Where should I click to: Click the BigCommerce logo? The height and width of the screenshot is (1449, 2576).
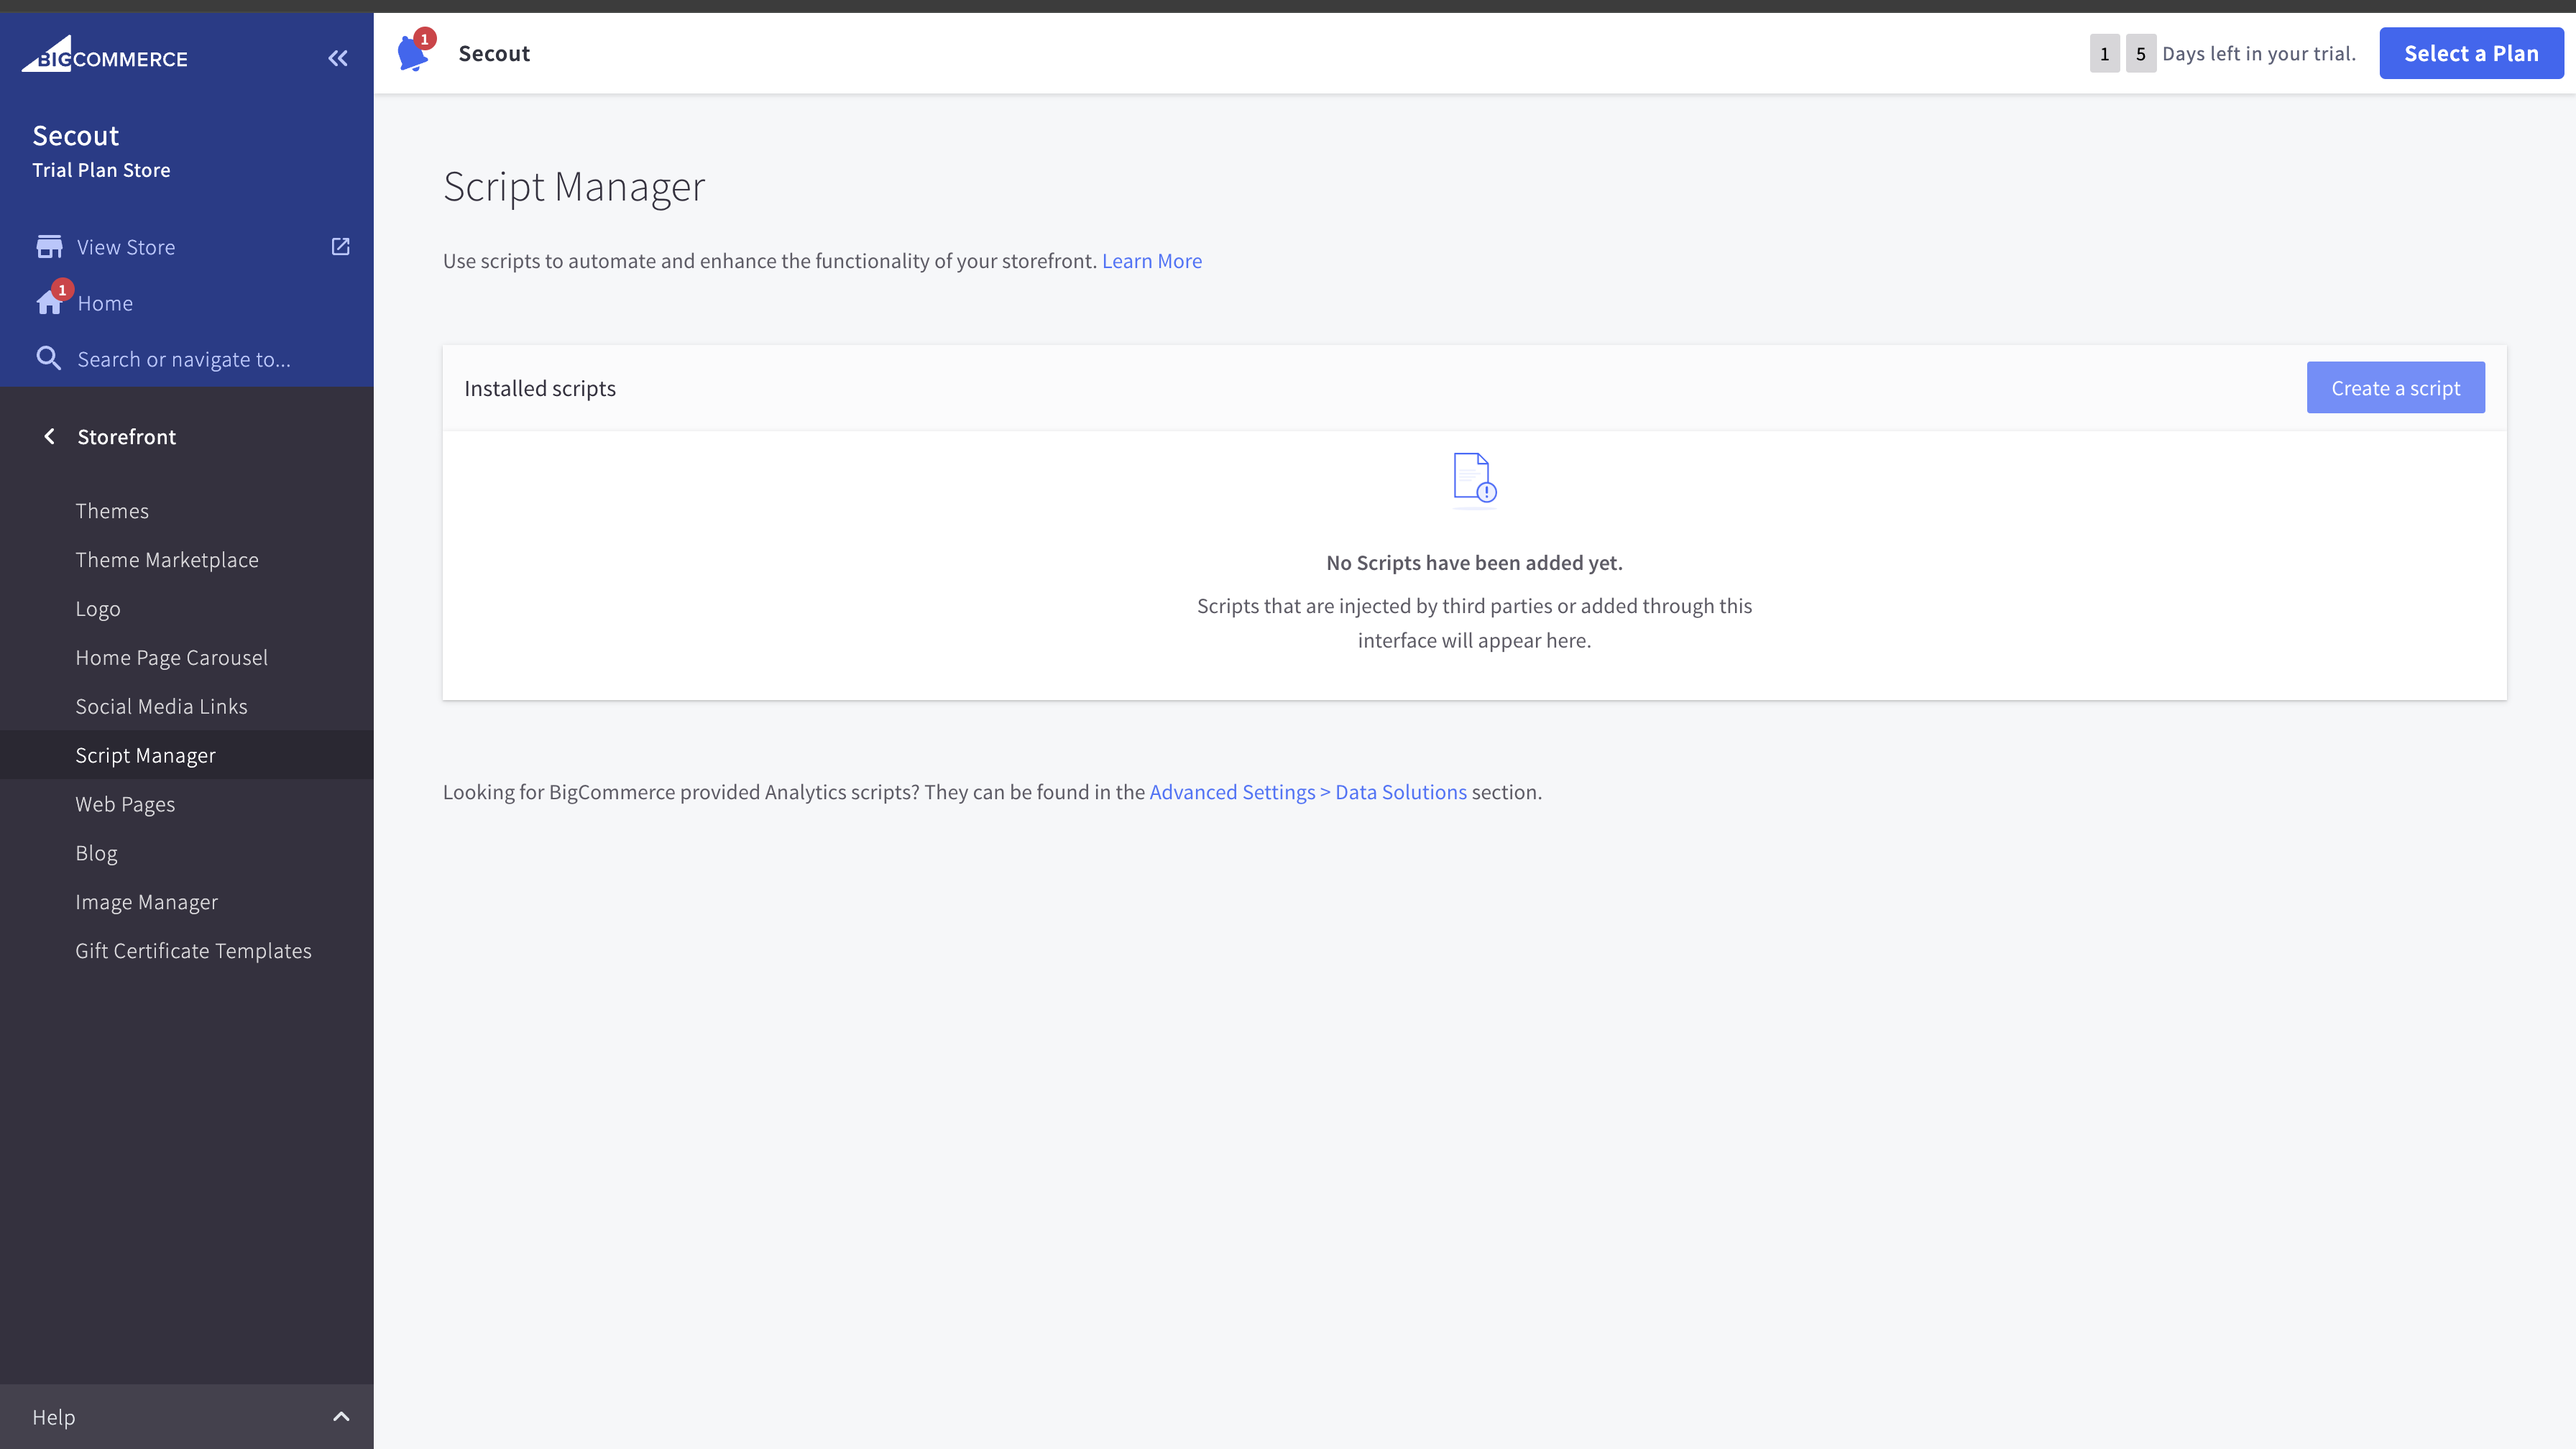point(105,56)
